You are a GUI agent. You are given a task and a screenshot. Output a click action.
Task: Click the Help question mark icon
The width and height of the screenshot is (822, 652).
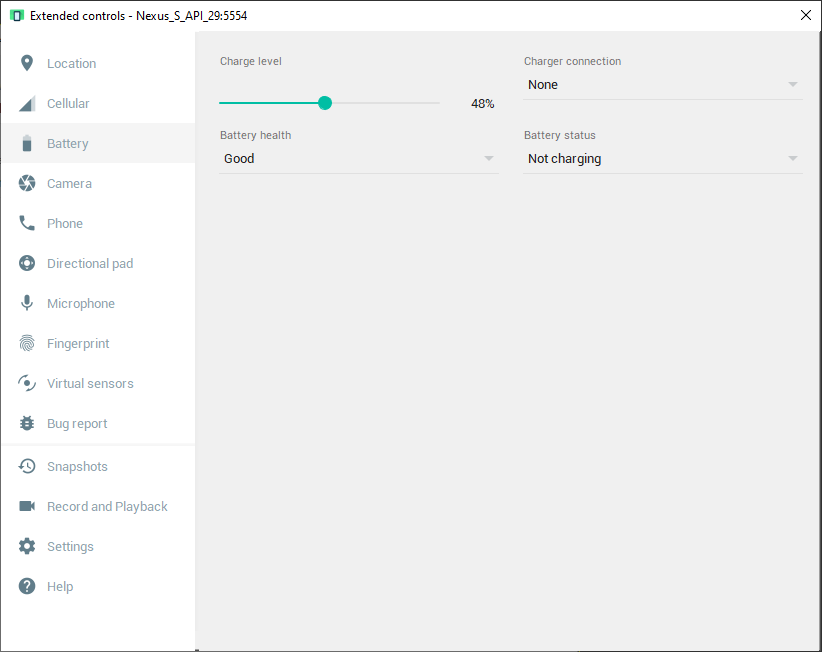(x=27, y=586)
